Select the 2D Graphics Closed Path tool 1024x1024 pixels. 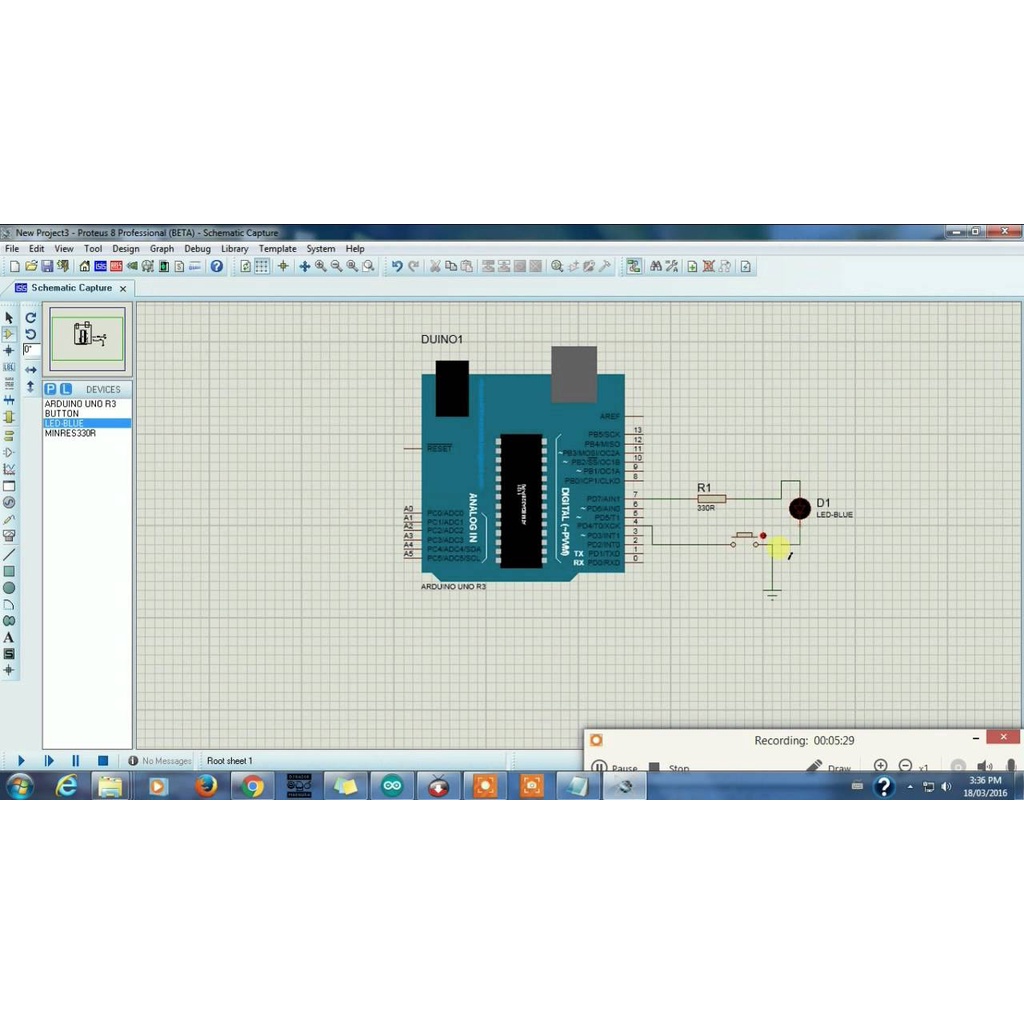[x=9, y=620]
